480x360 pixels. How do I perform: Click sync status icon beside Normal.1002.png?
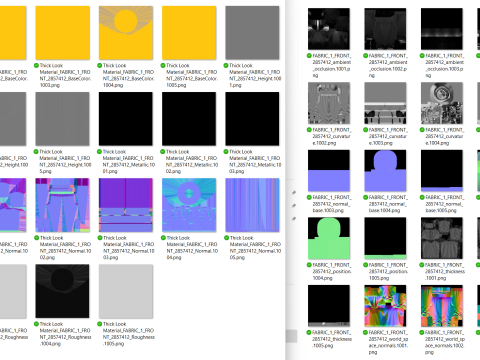click(x=36, y=238)
